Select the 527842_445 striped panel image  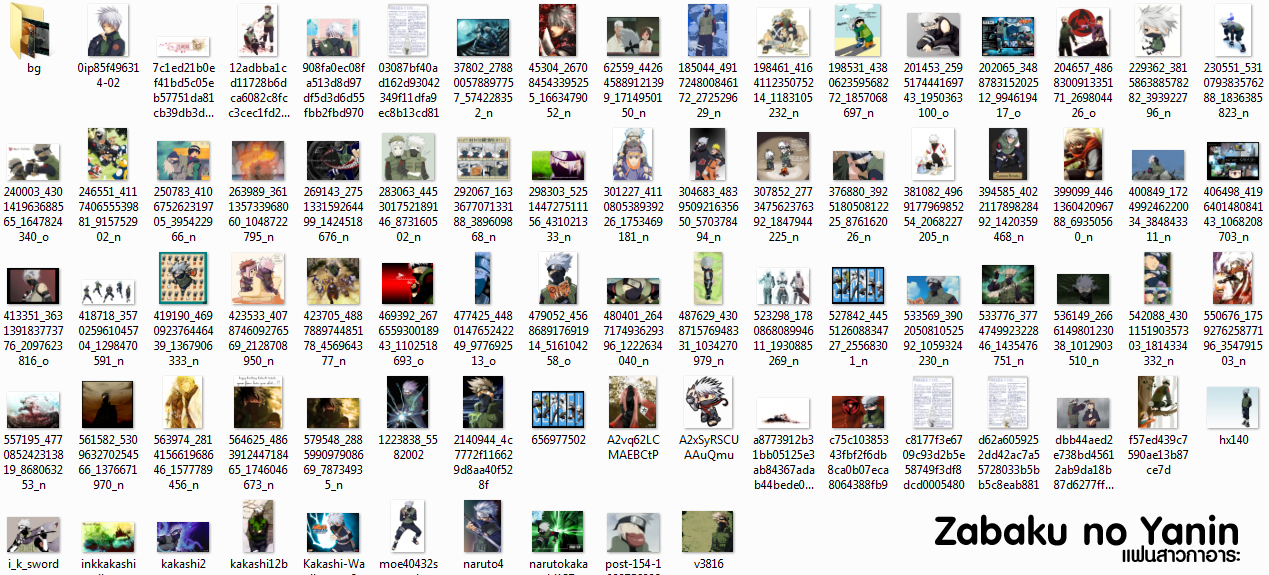click(858, 286)
